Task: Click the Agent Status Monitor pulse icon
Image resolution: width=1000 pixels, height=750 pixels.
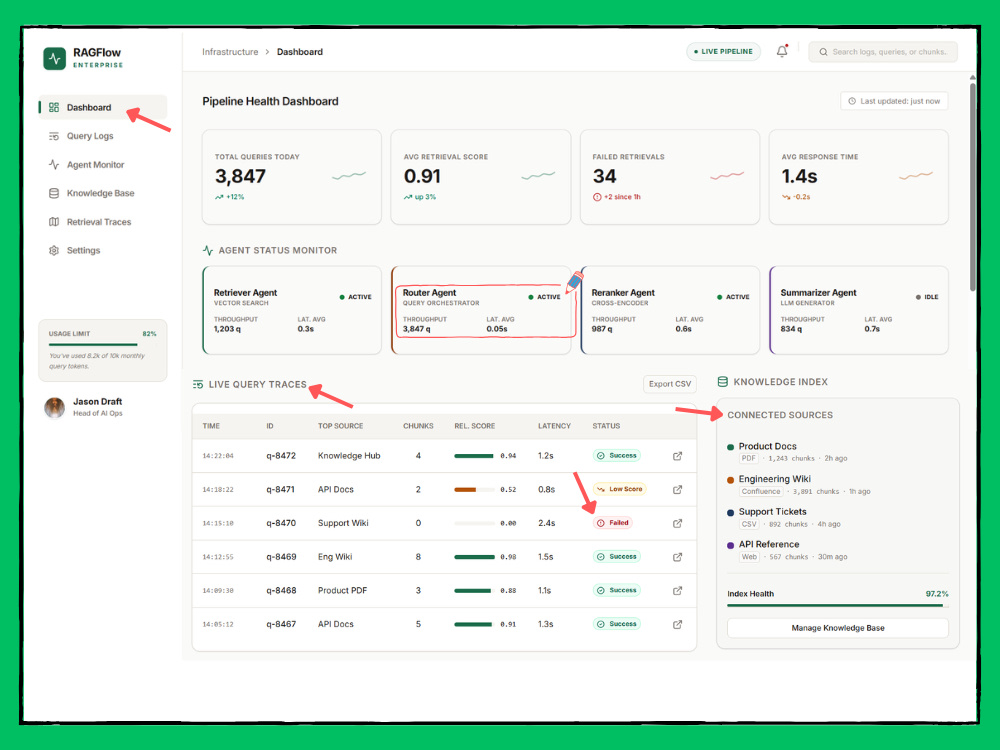Action: click(x=208, y=251)
